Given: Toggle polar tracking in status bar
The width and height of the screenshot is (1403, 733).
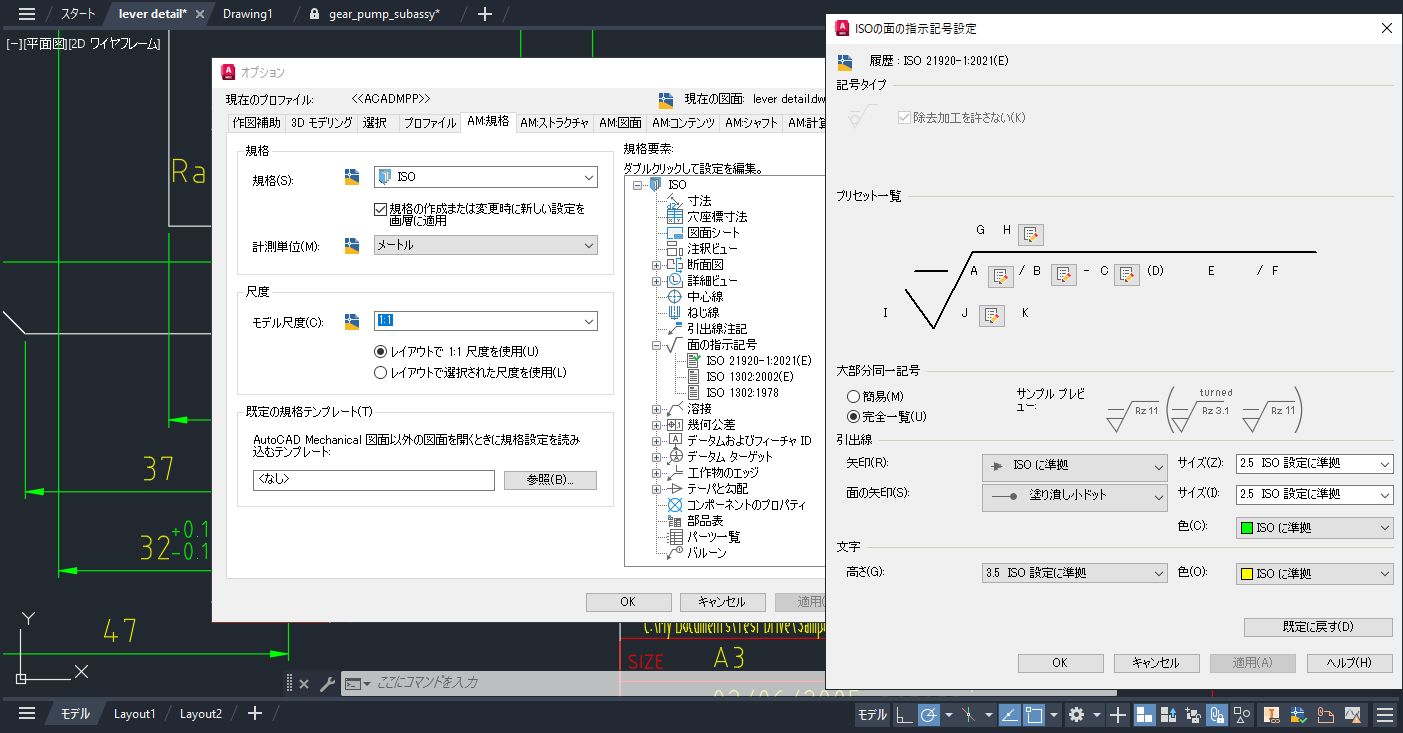Looking at the screenshot, I should [x=928, y=715].
